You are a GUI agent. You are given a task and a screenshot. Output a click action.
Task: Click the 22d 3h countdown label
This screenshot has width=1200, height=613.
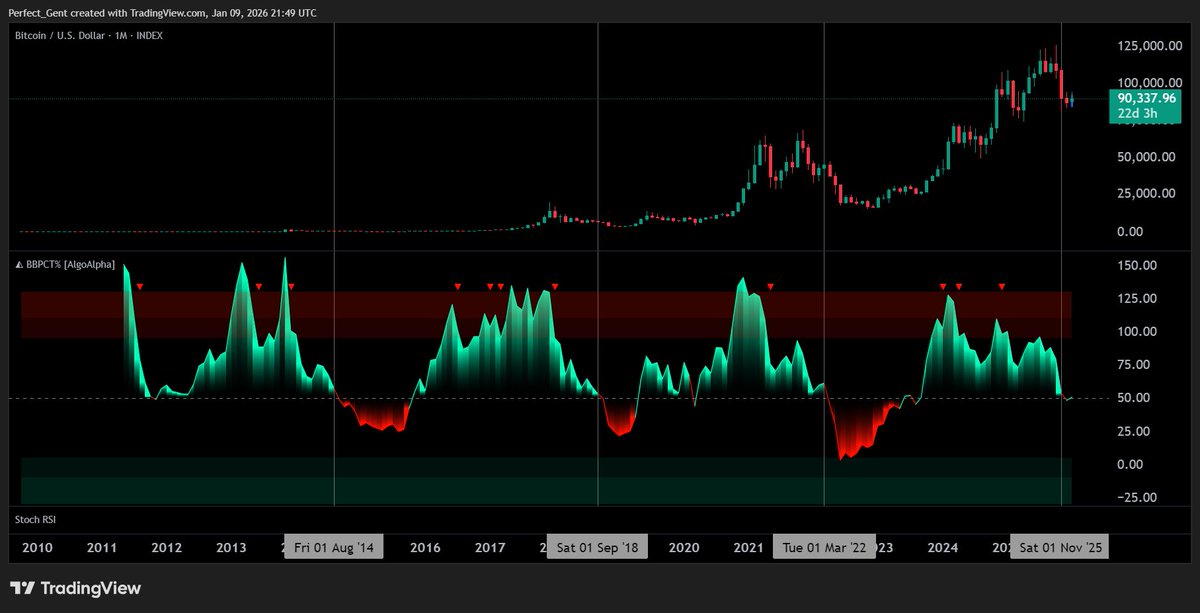pyautogui.click(x=1135, y=113)
